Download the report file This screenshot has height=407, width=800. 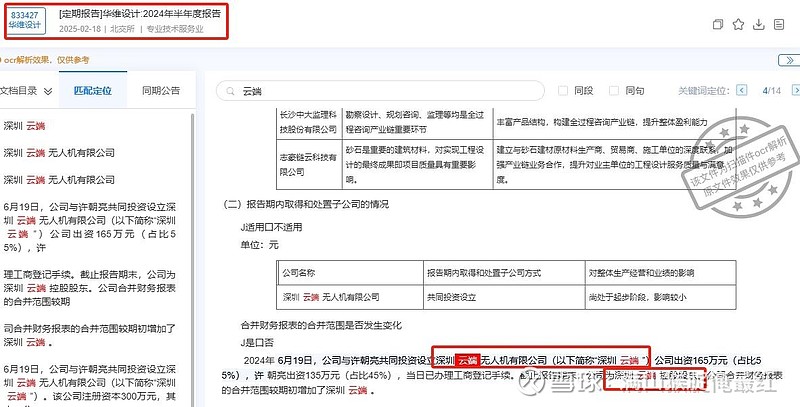click(x=759, y=24)
